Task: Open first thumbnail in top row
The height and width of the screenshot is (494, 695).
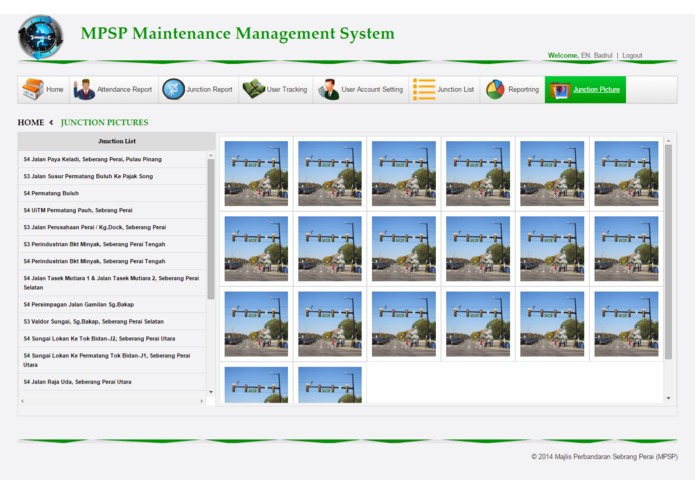Action: click(256, 173)
